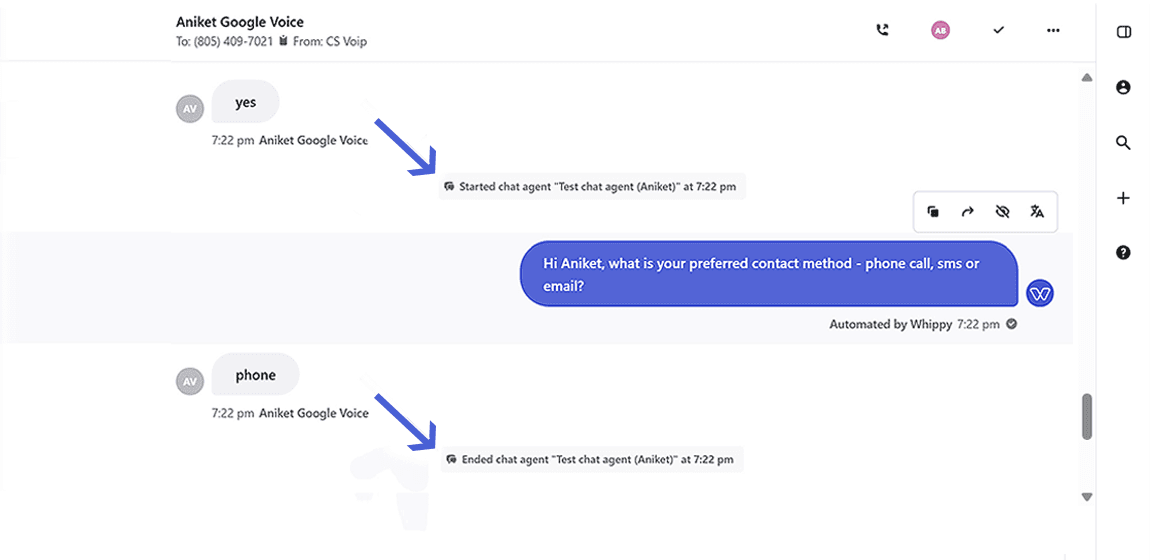Click the "Ended chat agent" event label
Viewport: 1150px width, 560px height.
point(593,460)
